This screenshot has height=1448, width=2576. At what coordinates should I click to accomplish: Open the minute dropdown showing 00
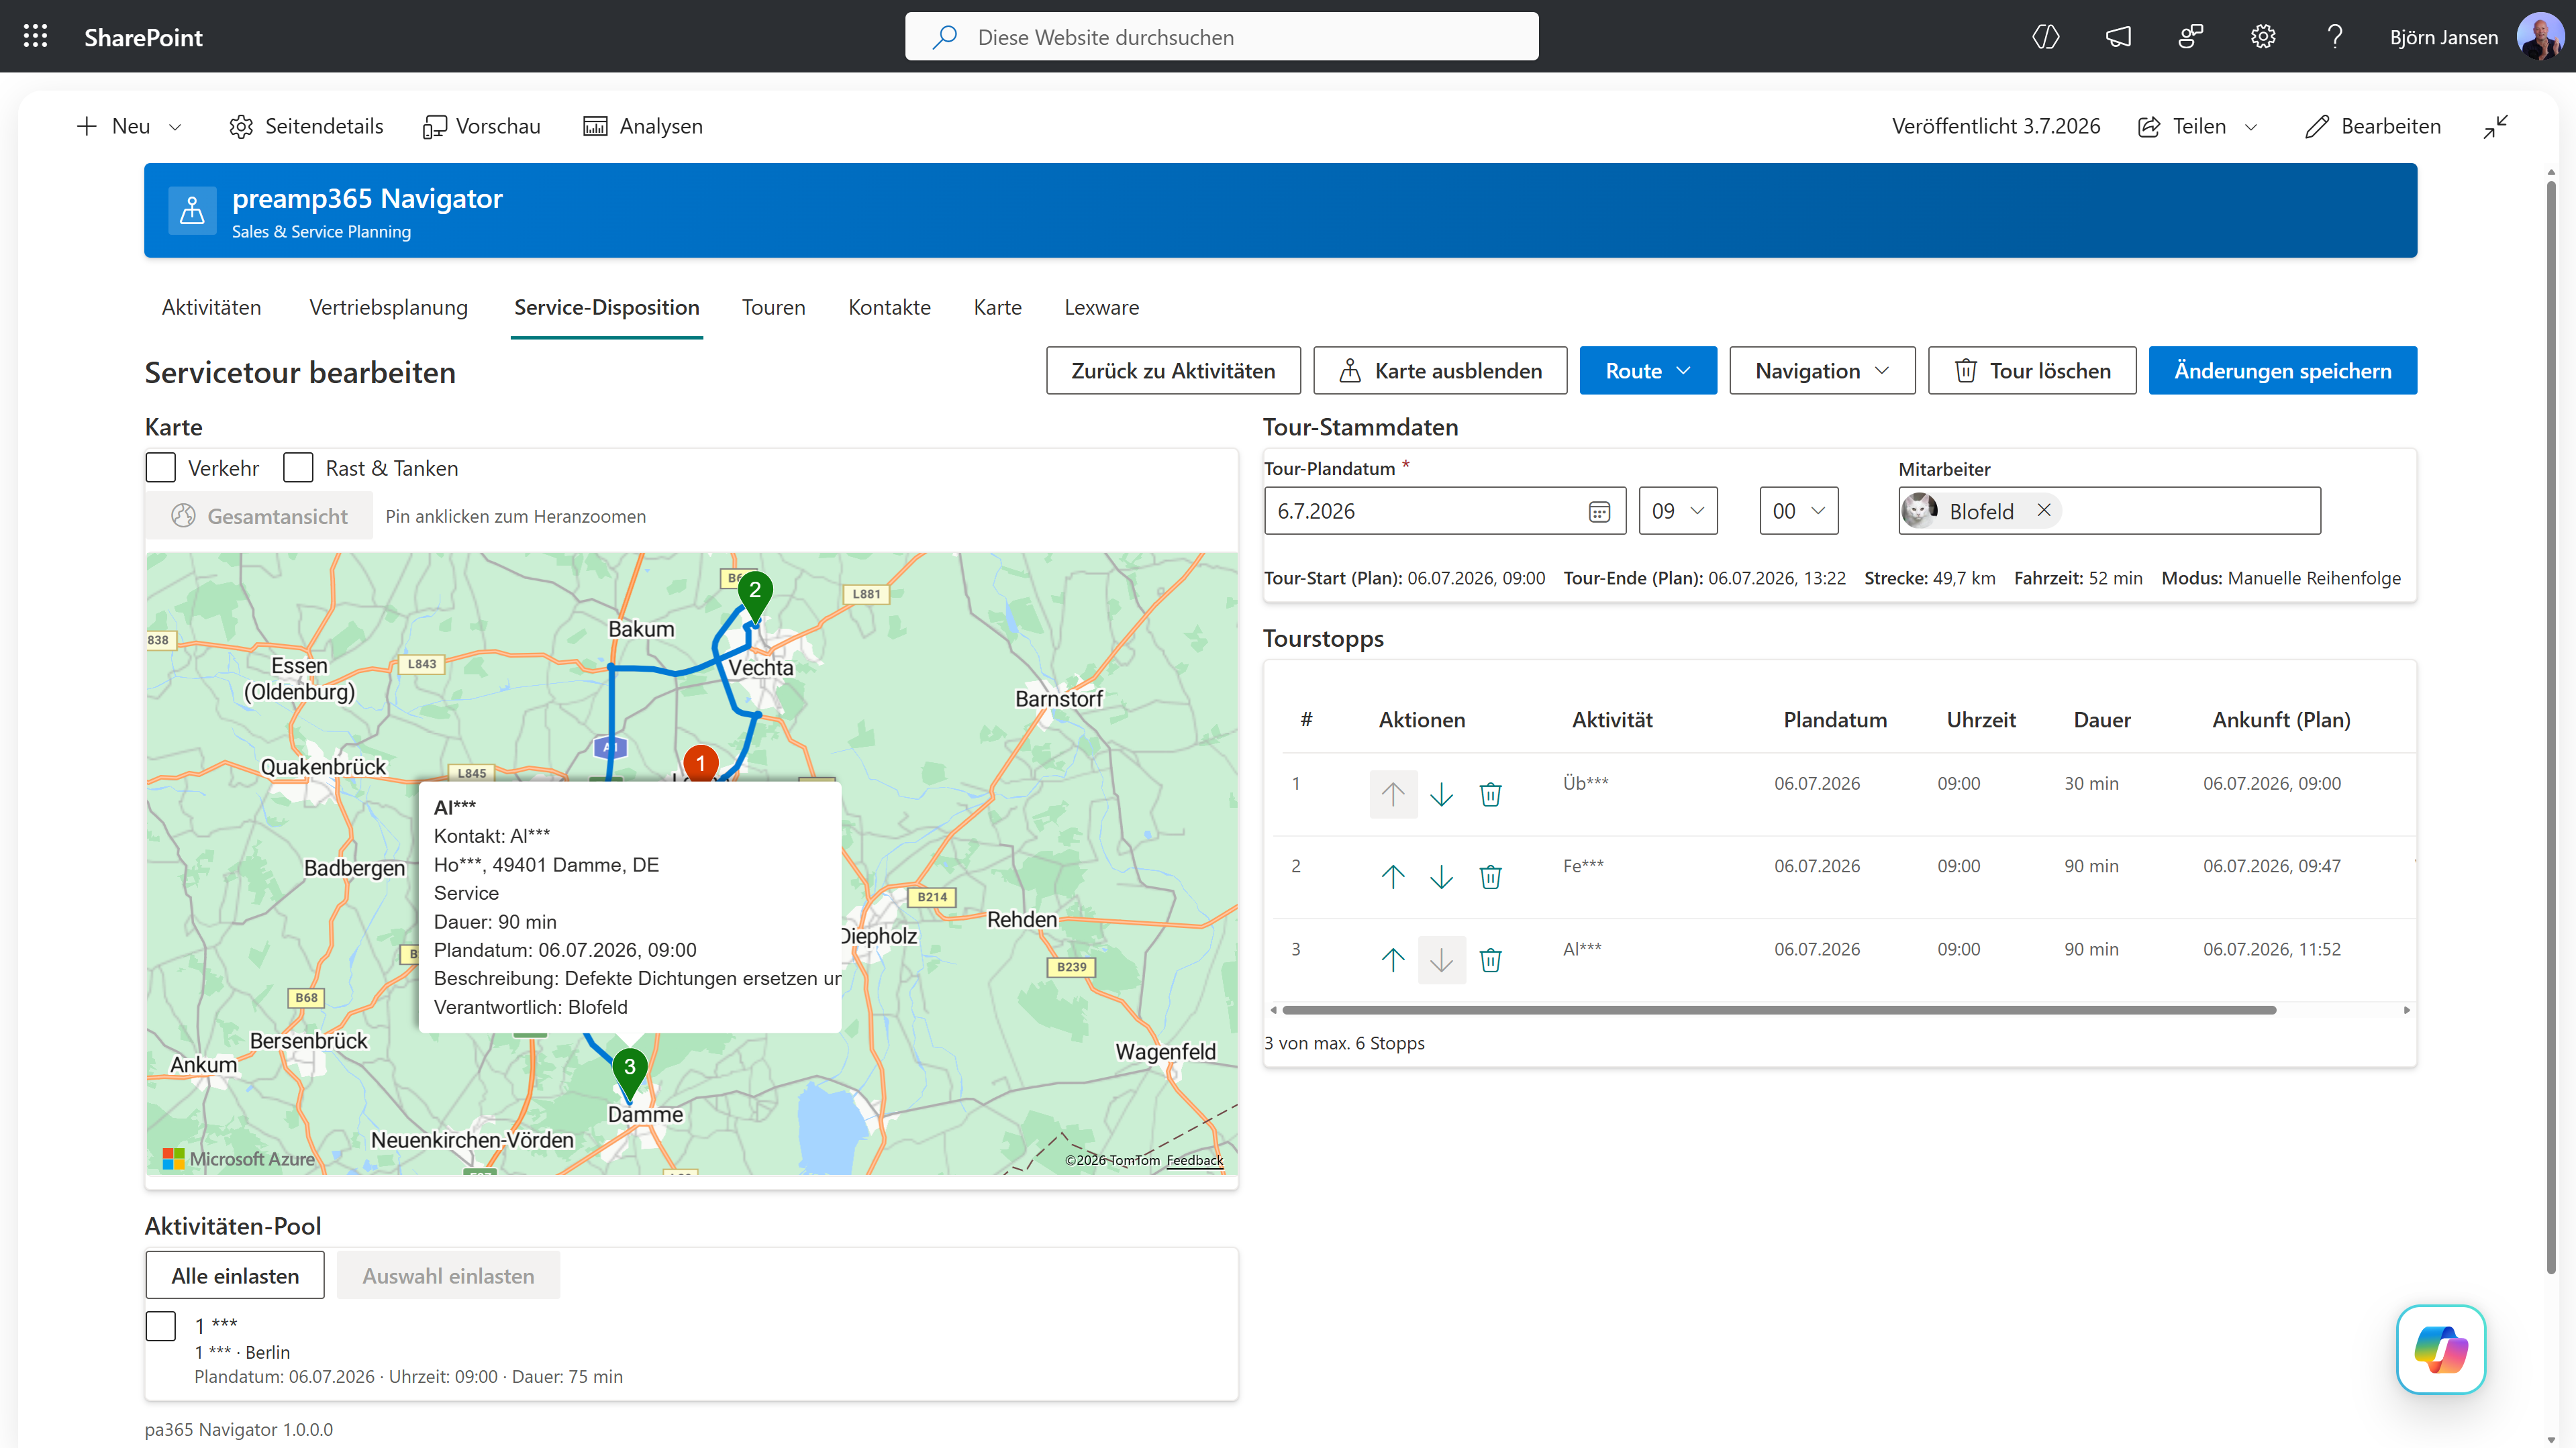click(1798, 511)
